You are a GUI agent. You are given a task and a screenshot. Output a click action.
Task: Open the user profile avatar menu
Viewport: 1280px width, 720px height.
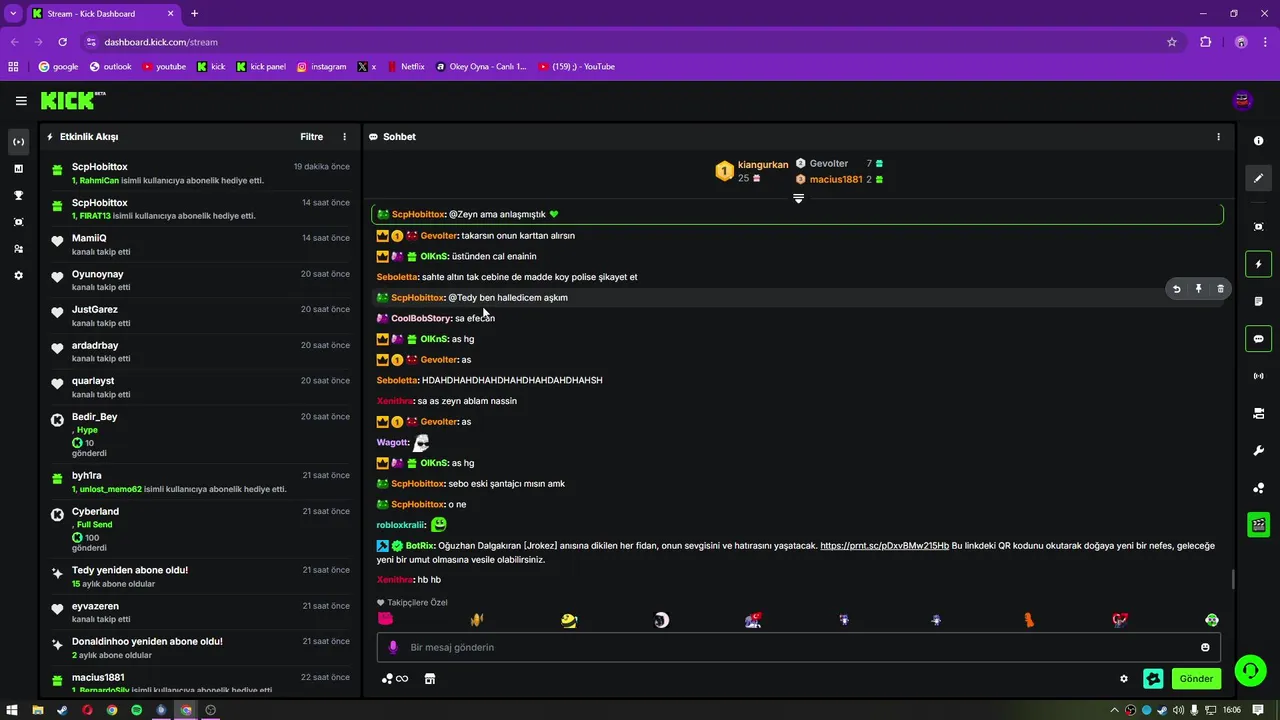(1243, 100)
